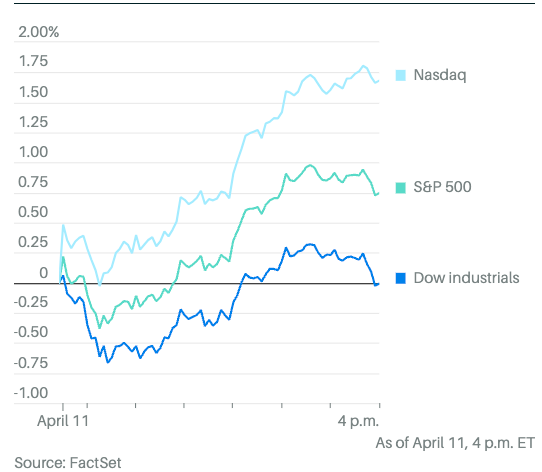Click the 2.00% y-axis label
Viewport: 542px width, 472px height.
pos(39,32)
